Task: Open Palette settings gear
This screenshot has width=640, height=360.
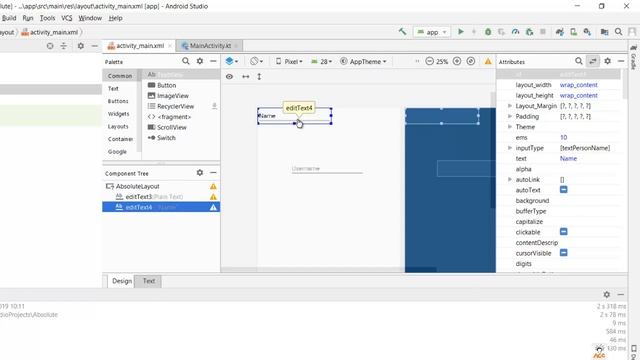Action: click(x=200, y=61)
